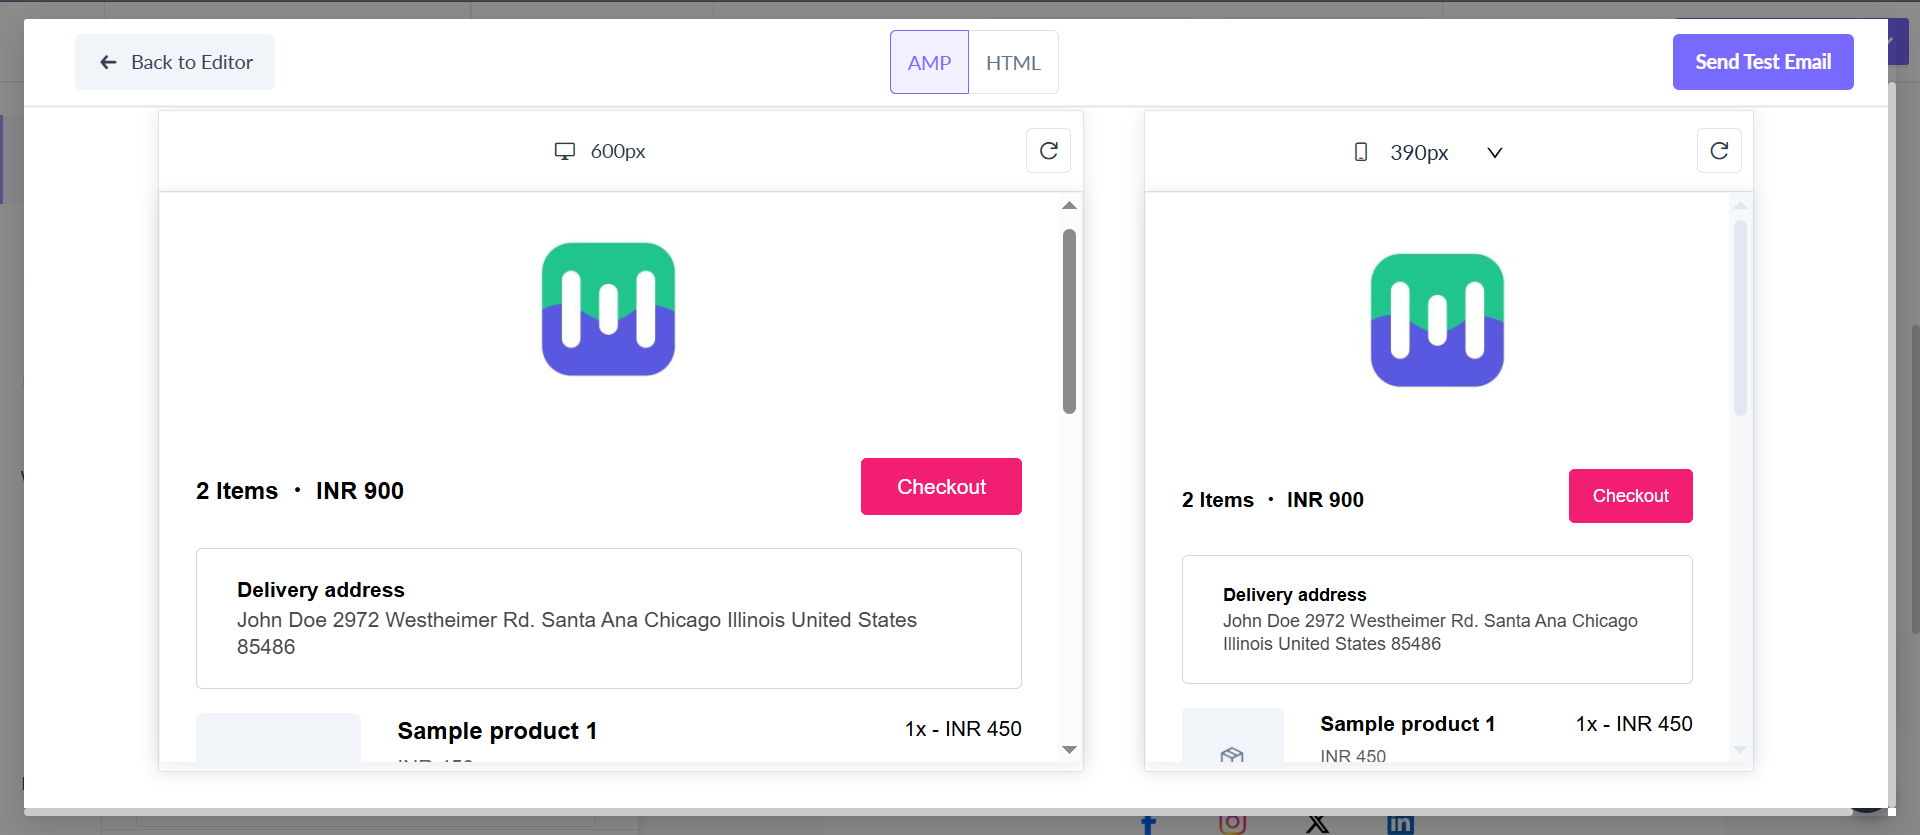
Task: Click 'Delivery address' heading in desktop preview
Action: point(321,590)
